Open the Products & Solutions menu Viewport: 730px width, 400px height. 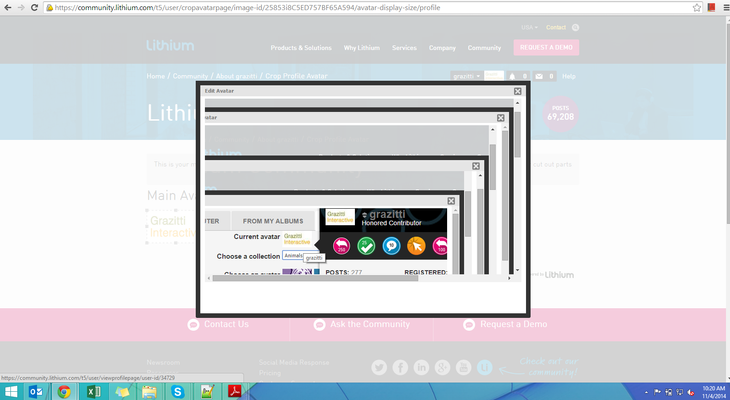[x=301, y=48]
